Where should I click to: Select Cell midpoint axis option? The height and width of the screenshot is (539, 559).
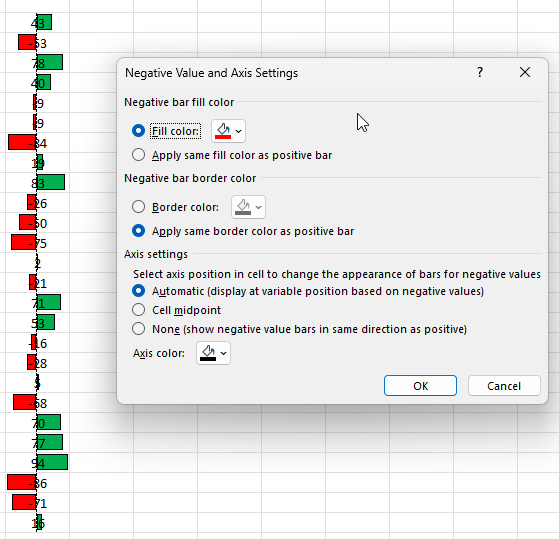(138, 310)
